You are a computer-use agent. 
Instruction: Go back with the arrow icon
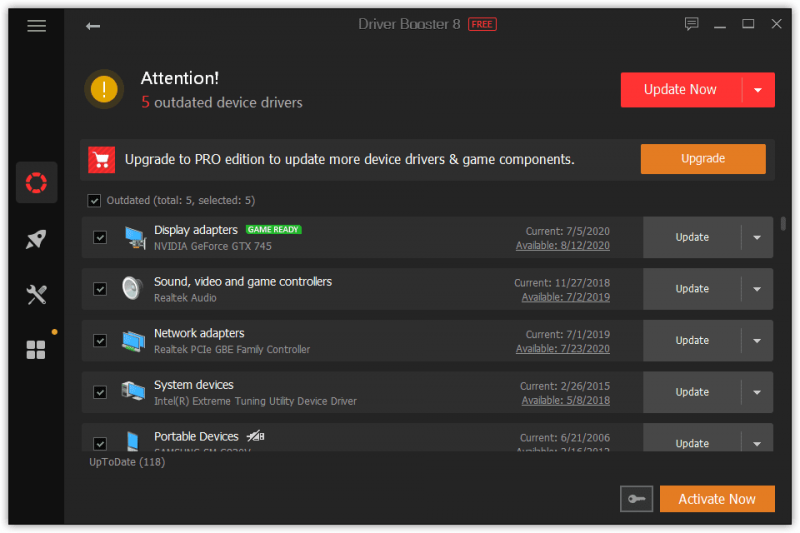[x=93, y=26]
